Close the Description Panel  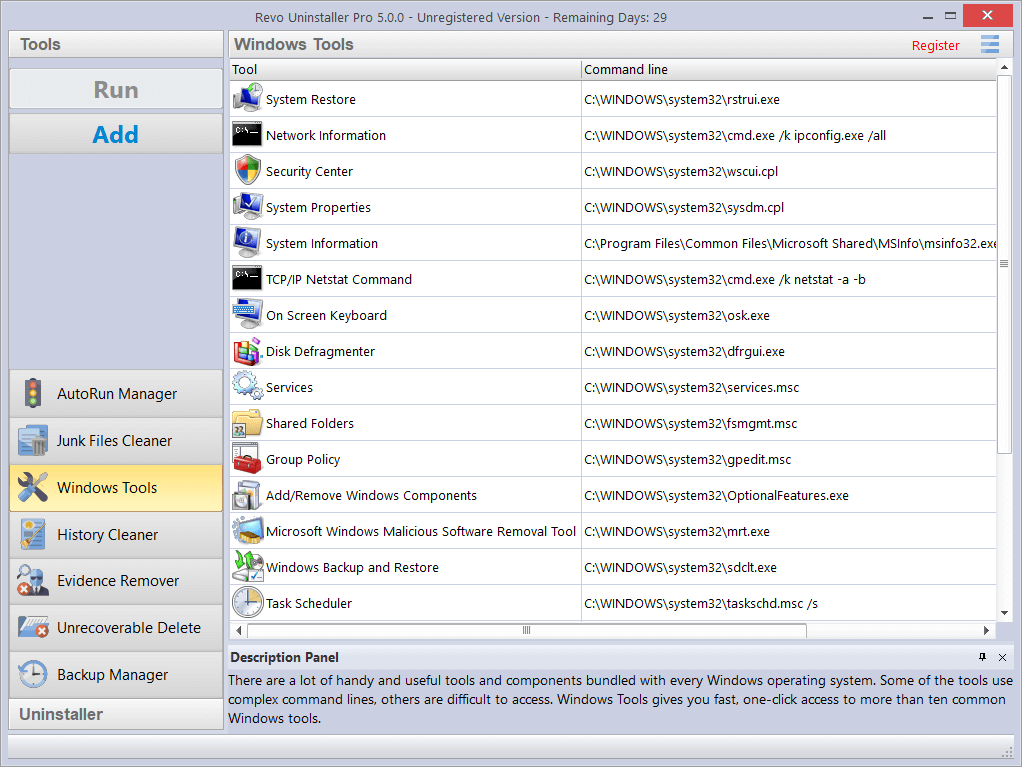(x=1002, y=657)
